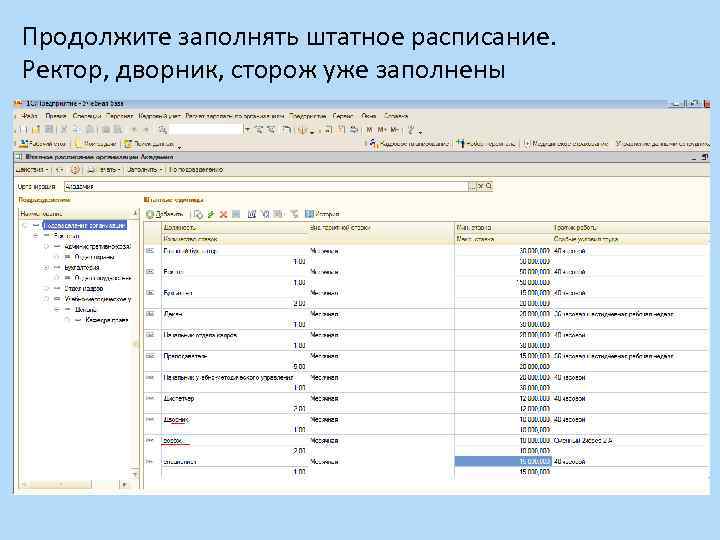Viewport: 720px width, 540px height.
Task: Open the История icon in table toolbar
Action: pos(309,214)
